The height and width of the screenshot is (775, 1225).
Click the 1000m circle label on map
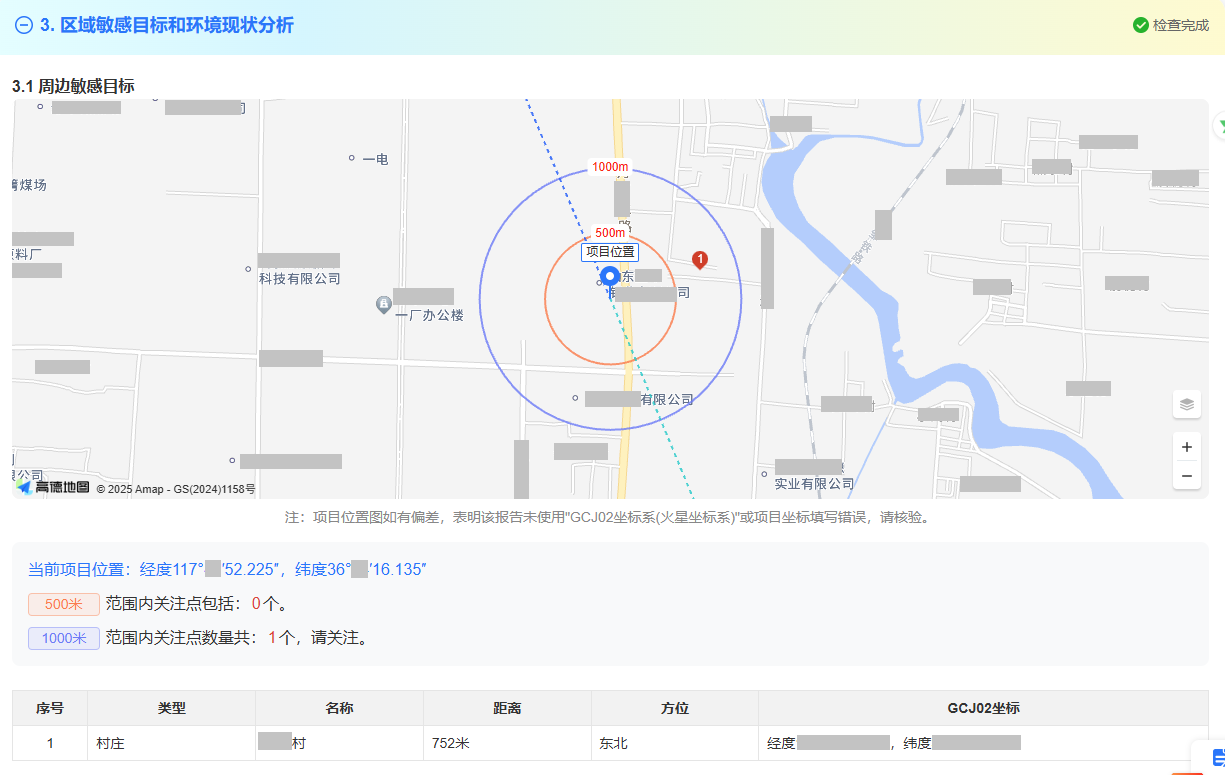point(610,167)
